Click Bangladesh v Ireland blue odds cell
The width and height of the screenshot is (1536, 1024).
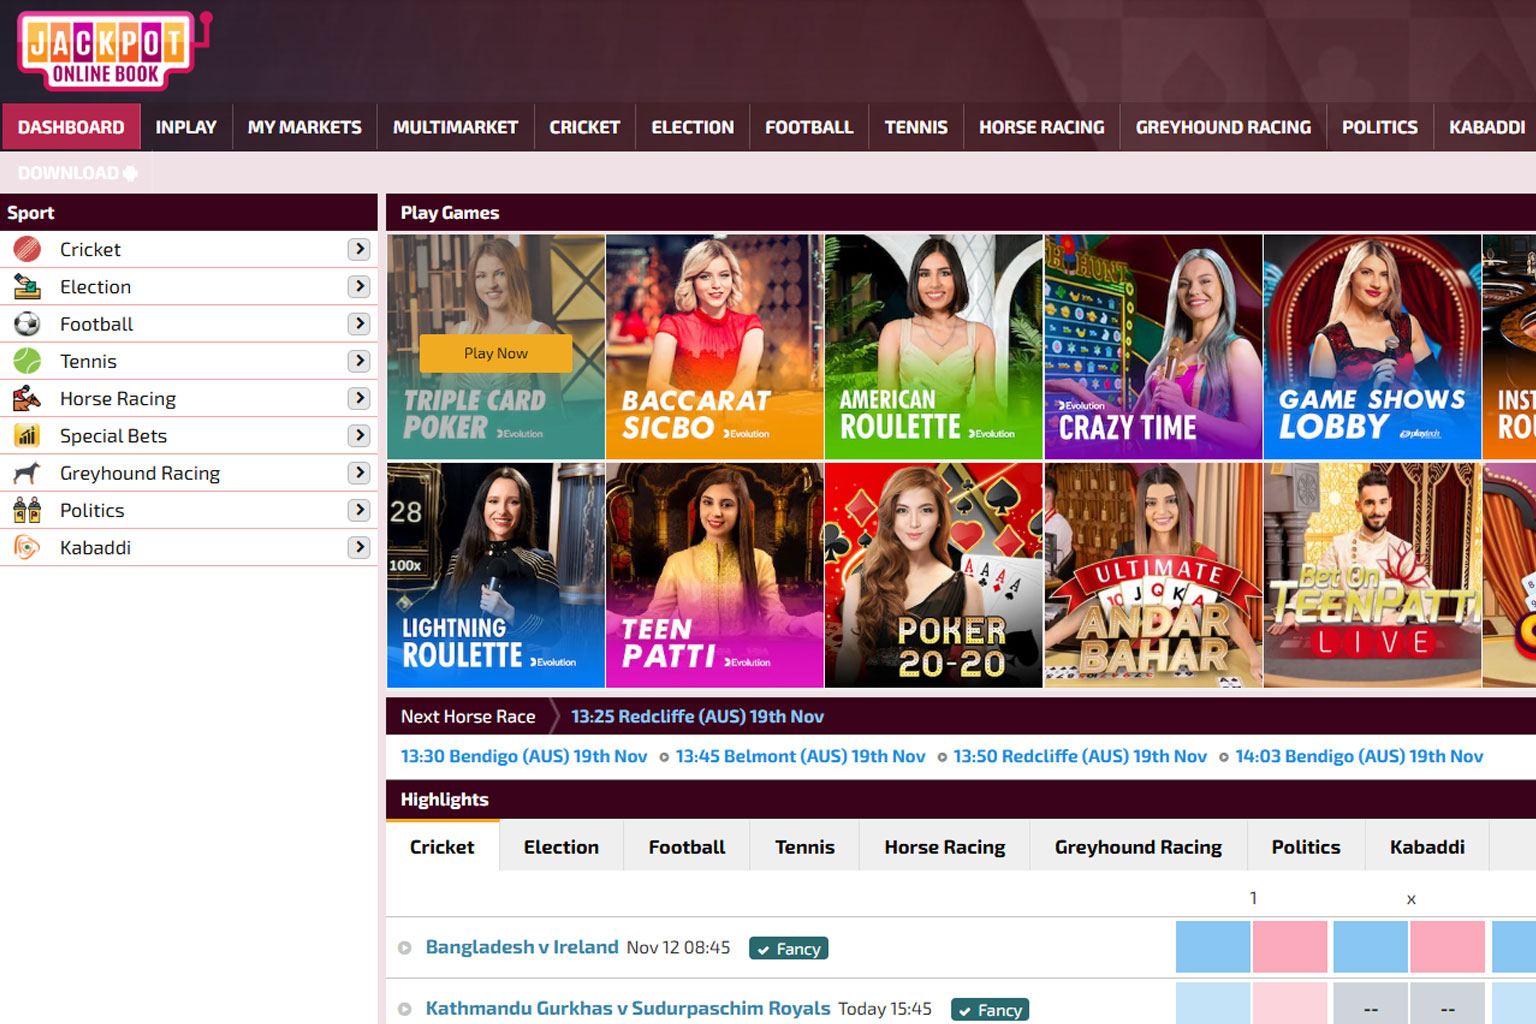point(1212,947)
